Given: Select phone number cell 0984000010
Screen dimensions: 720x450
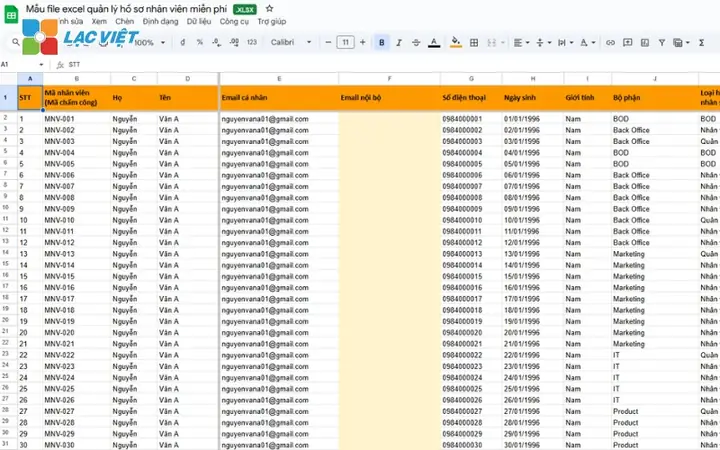Looking at the screenshot, I should [471, 220].
